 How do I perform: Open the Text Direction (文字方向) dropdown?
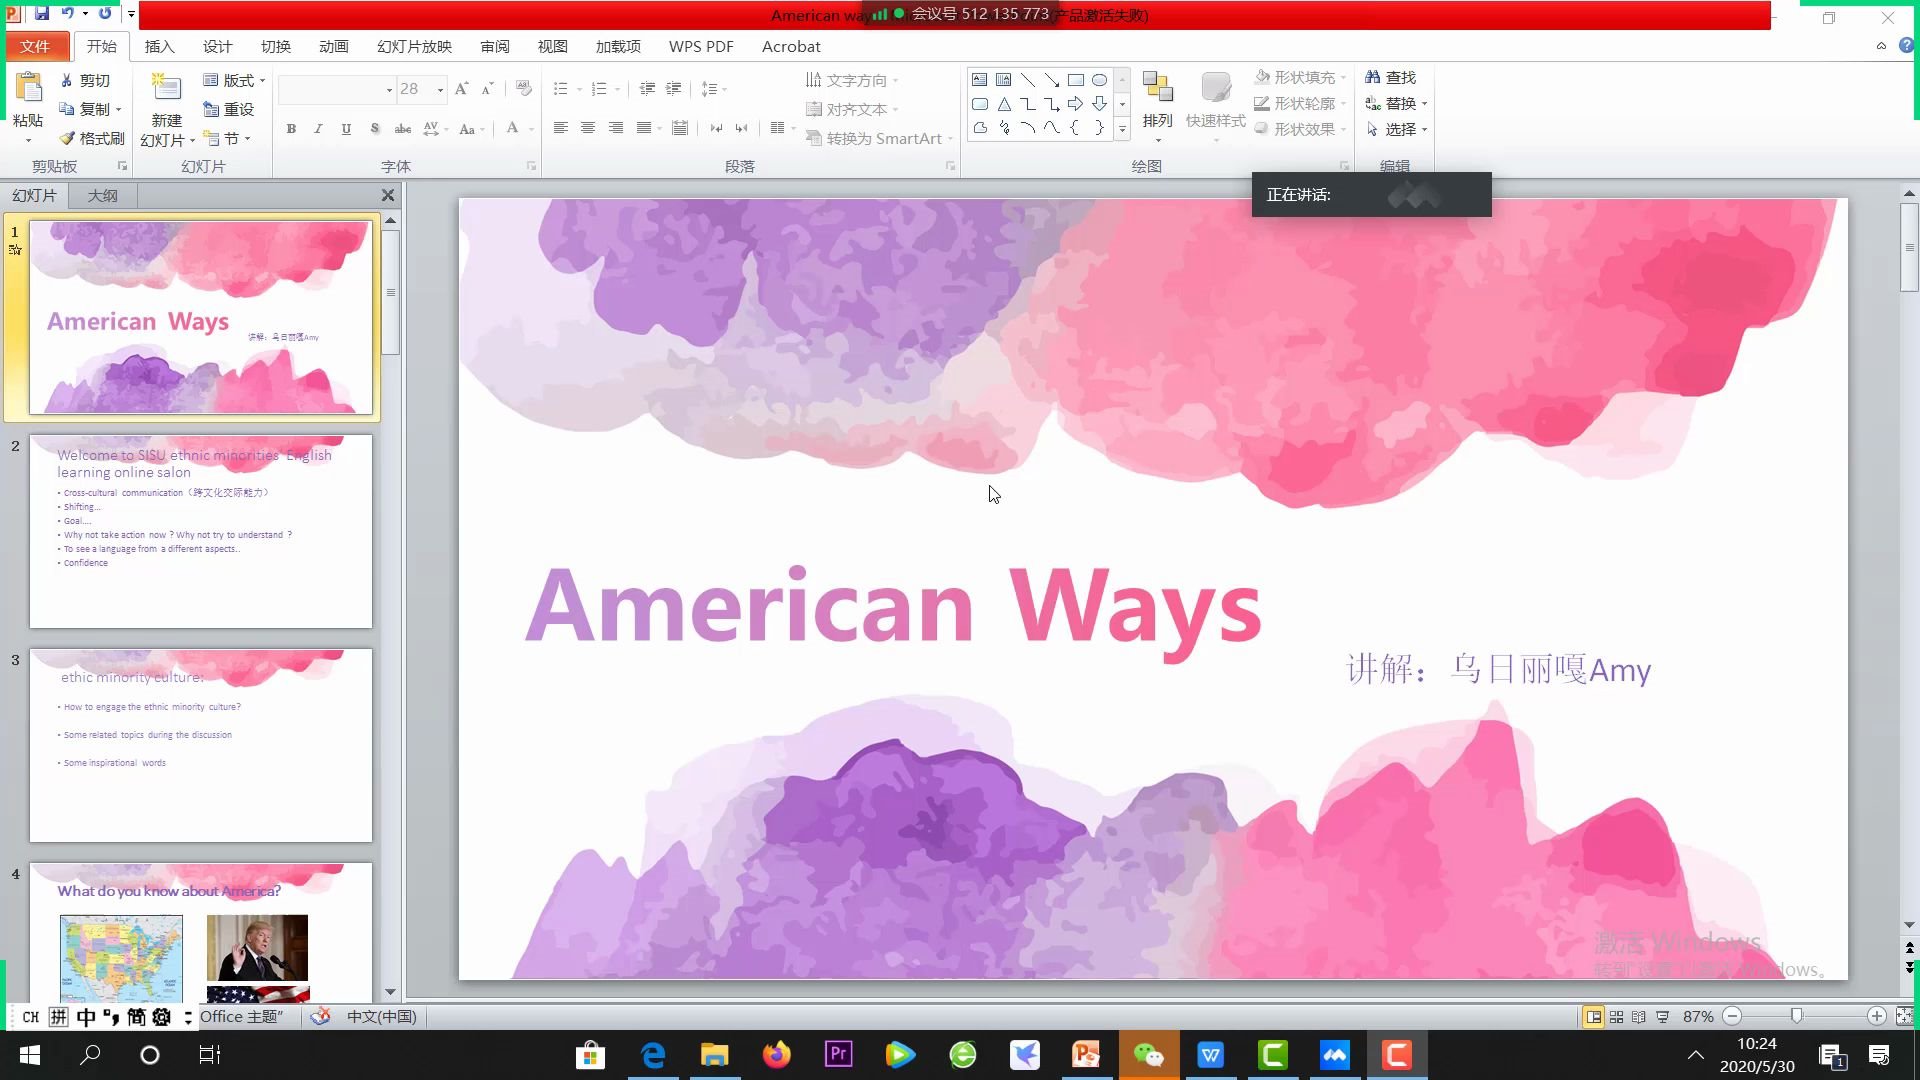tap(852, 80)
